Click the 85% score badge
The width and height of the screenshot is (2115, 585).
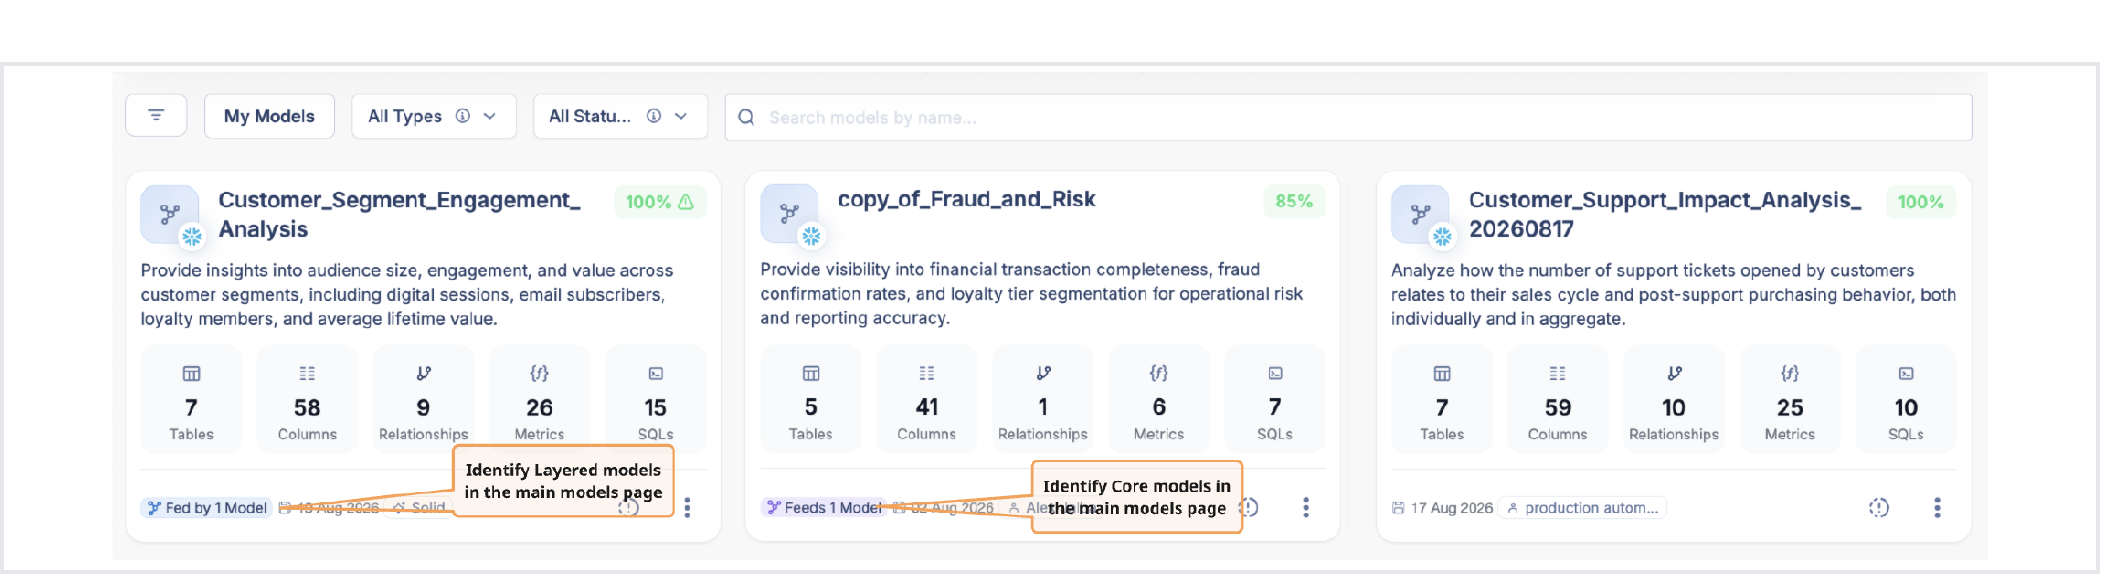(x=1294, y=201)
